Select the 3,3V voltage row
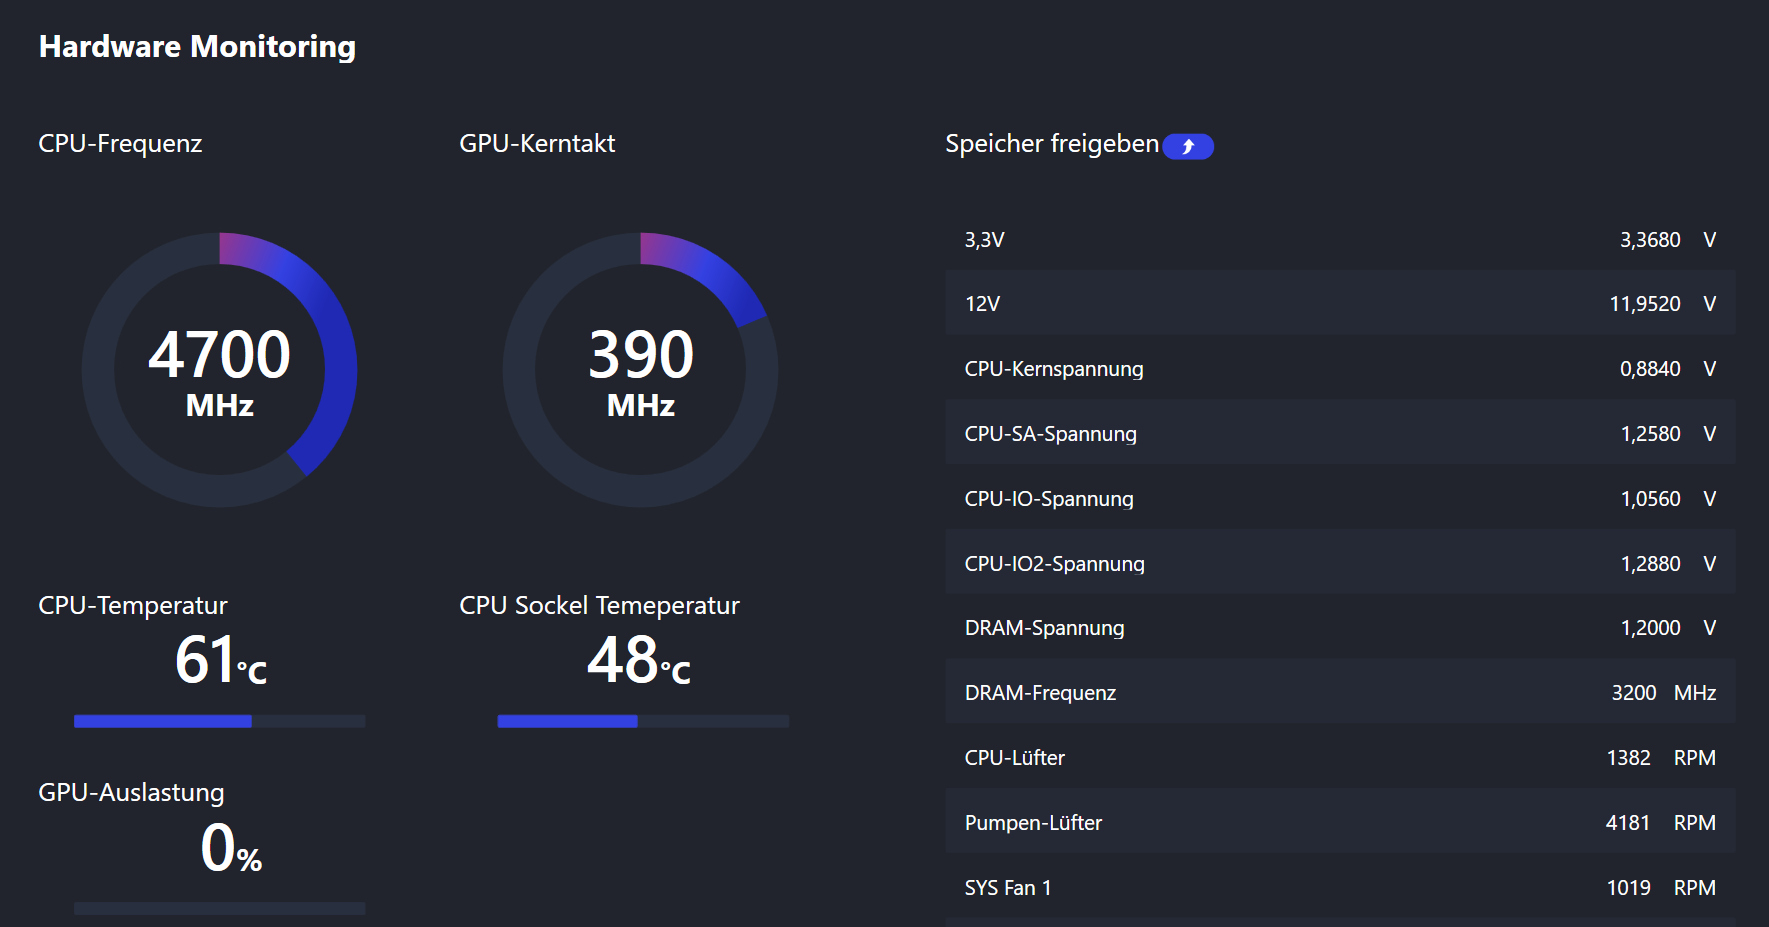Image resolution: width=1769 pixels, height=927 pixels. coord(1340,240)
